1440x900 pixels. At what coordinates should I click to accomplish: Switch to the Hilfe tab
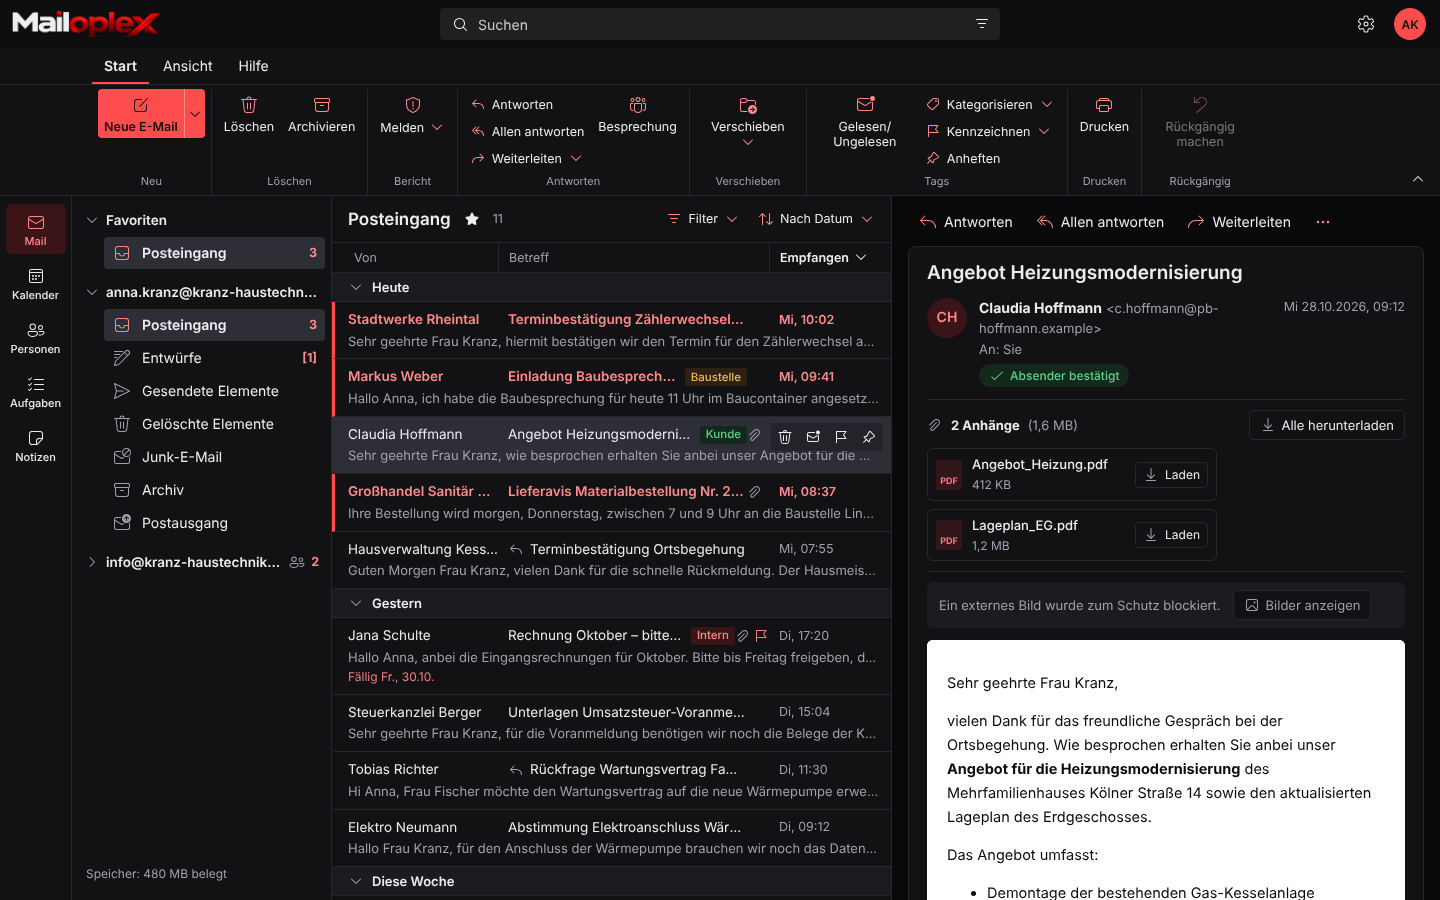[253, 66]
